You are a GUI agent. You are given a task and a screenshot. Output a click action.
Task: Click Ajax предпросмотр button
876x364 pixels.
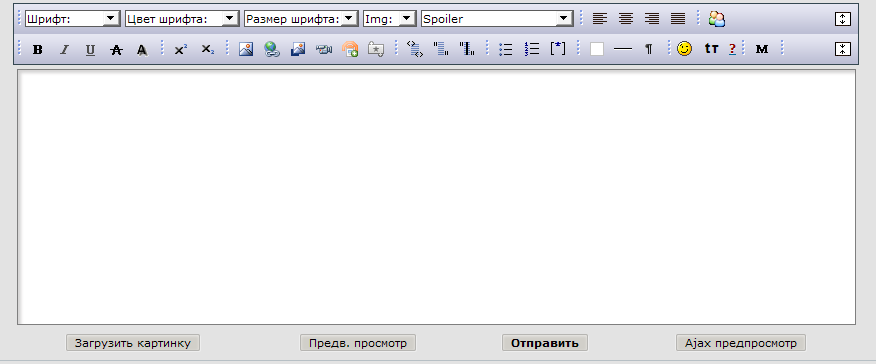click(741, 343)
